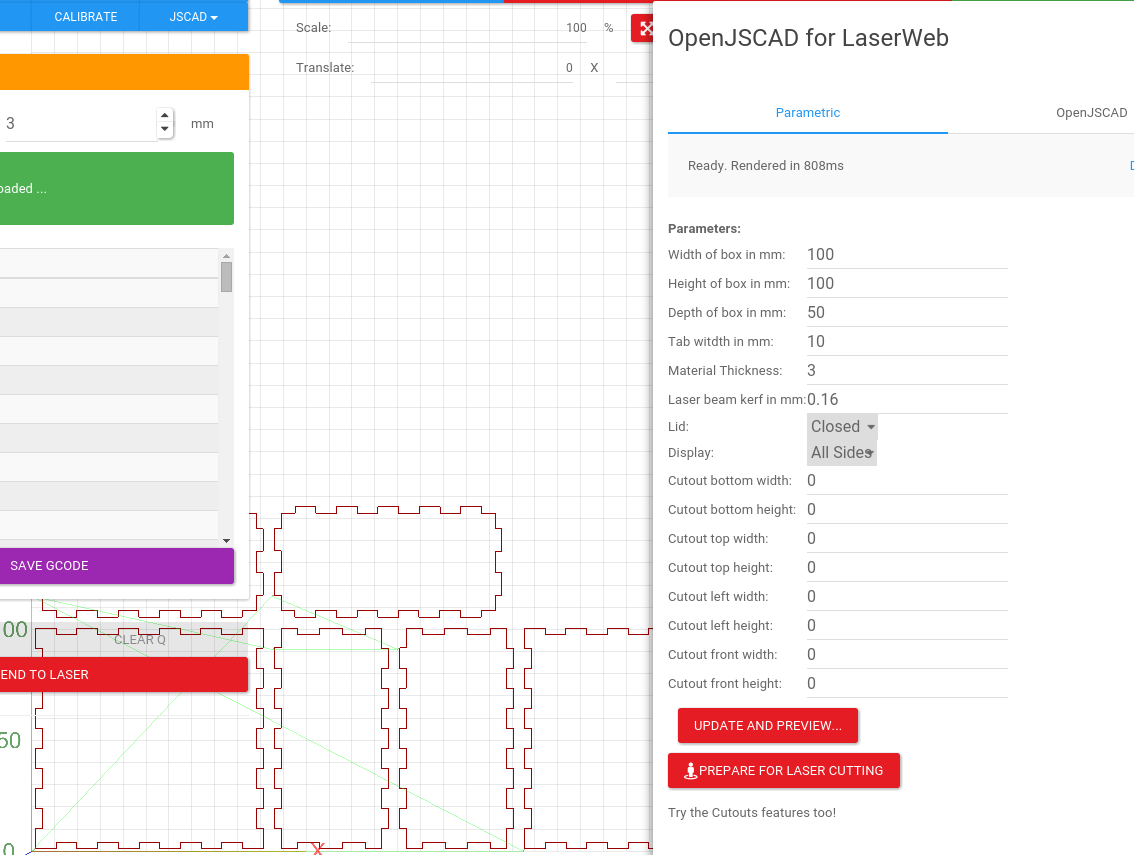Edit the Height of box in mm field
This screenshot has height=855, width=1134.
[x=907, y=284]
